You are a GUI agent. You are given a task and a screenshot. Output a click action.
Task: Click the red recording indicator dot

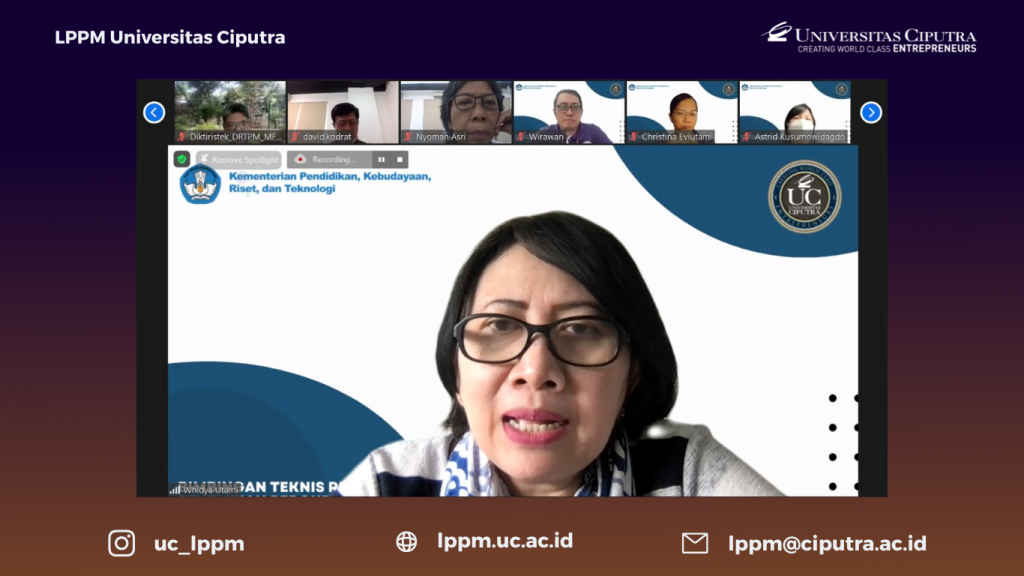point(300,158)
